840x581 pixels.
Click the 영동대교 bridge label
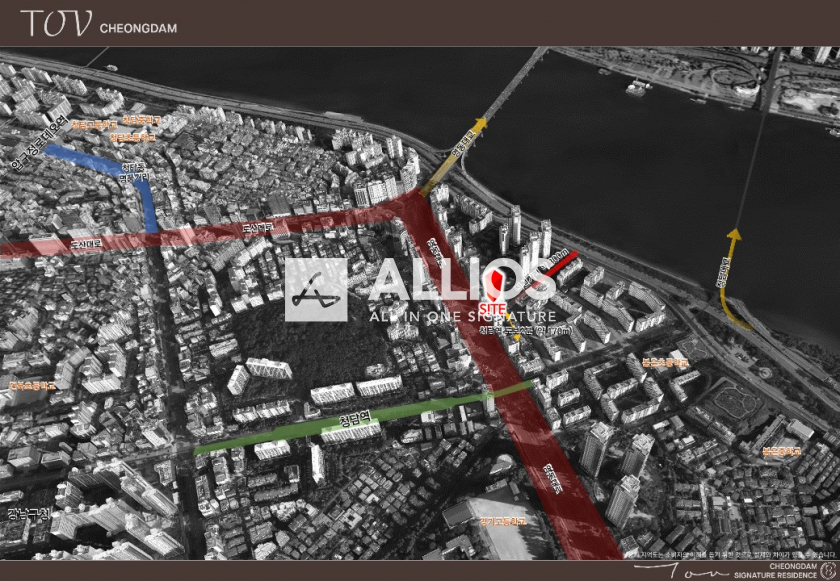click(461, 143)
